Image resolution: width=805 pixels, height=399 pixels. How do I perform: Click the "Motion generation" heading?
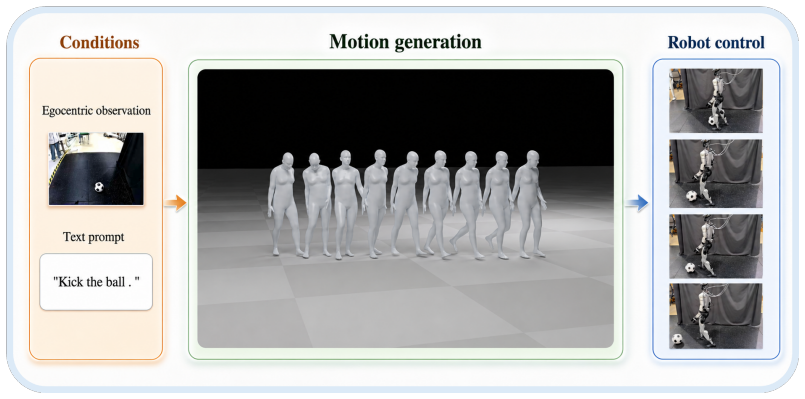[x=406, y=42]
